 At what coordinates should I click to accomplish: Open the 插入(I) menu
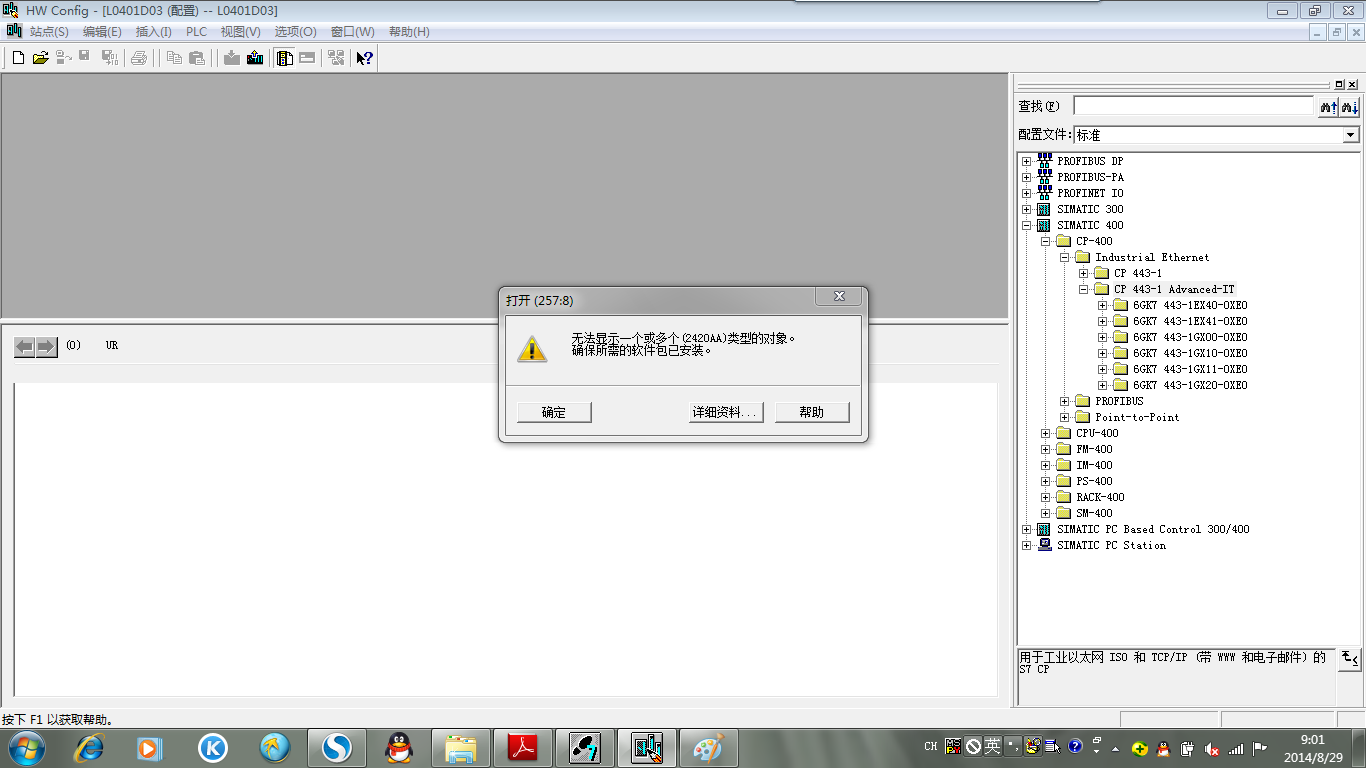(153, 32)
